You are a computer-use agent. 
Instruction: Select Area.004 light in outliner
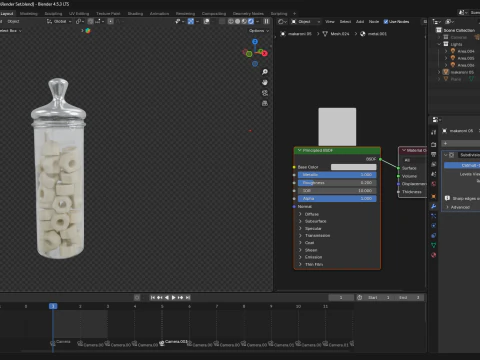466,51
